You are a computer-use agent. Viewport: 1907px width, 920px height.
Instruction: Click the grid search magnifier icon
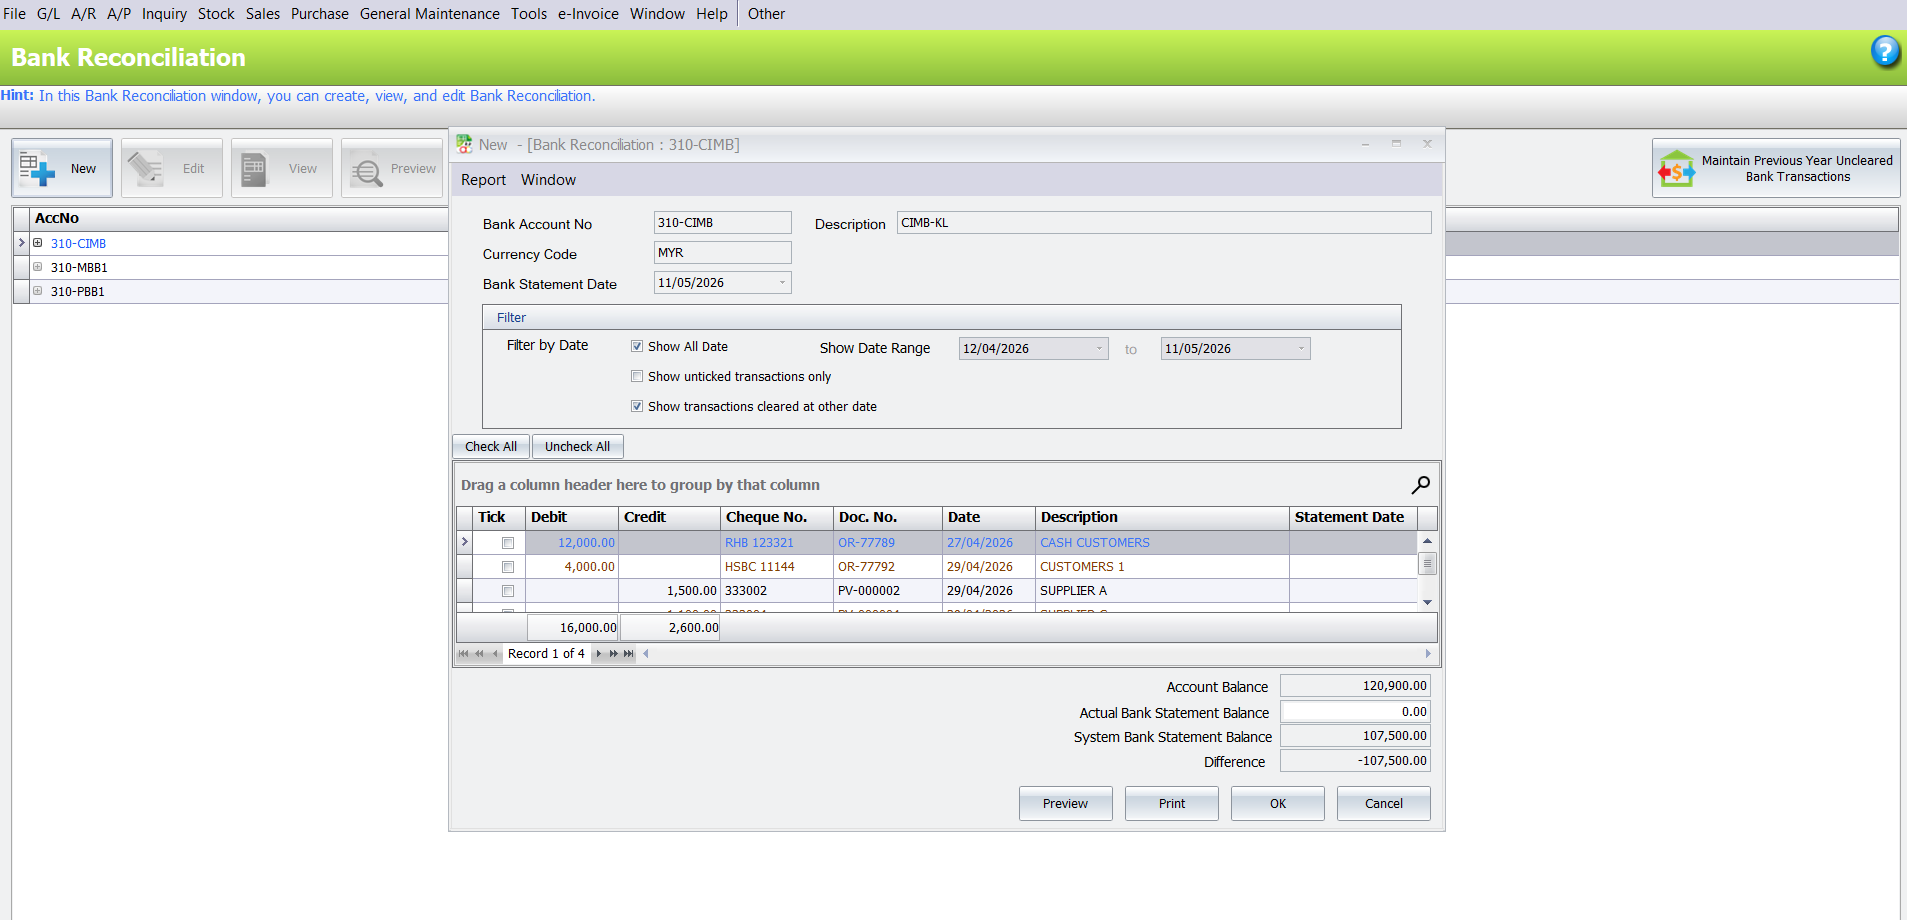tap(1420, 485)
